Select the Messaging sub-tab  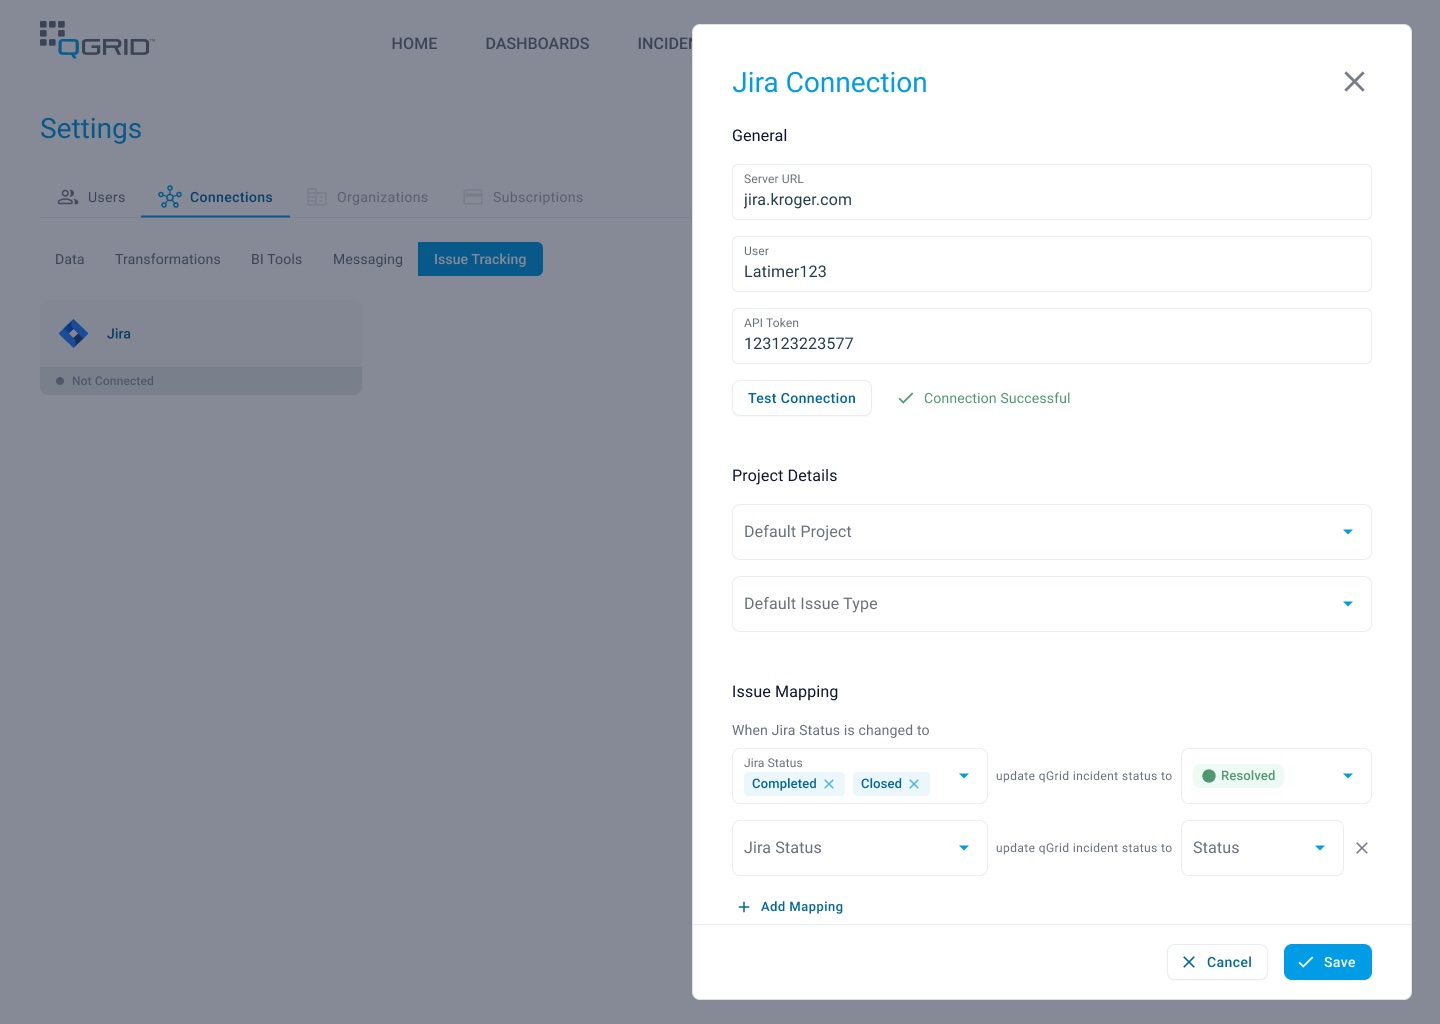pos(368,259)
